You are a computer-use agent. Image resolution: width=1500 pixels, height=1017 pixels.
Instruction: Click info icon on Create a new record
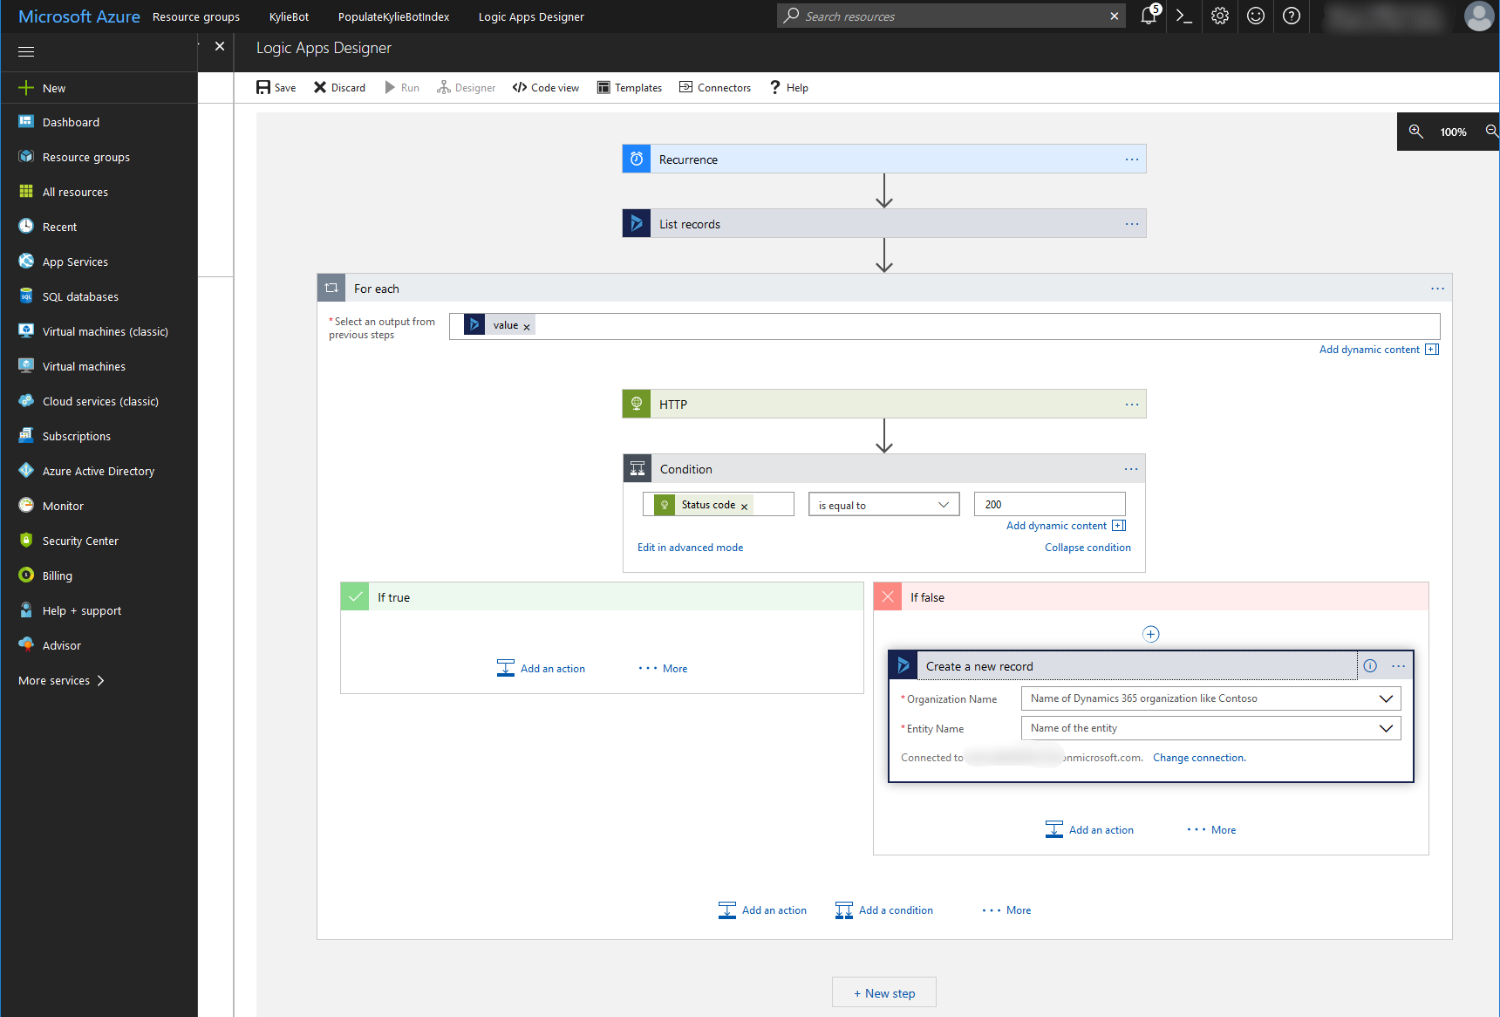coord(1370,666)
